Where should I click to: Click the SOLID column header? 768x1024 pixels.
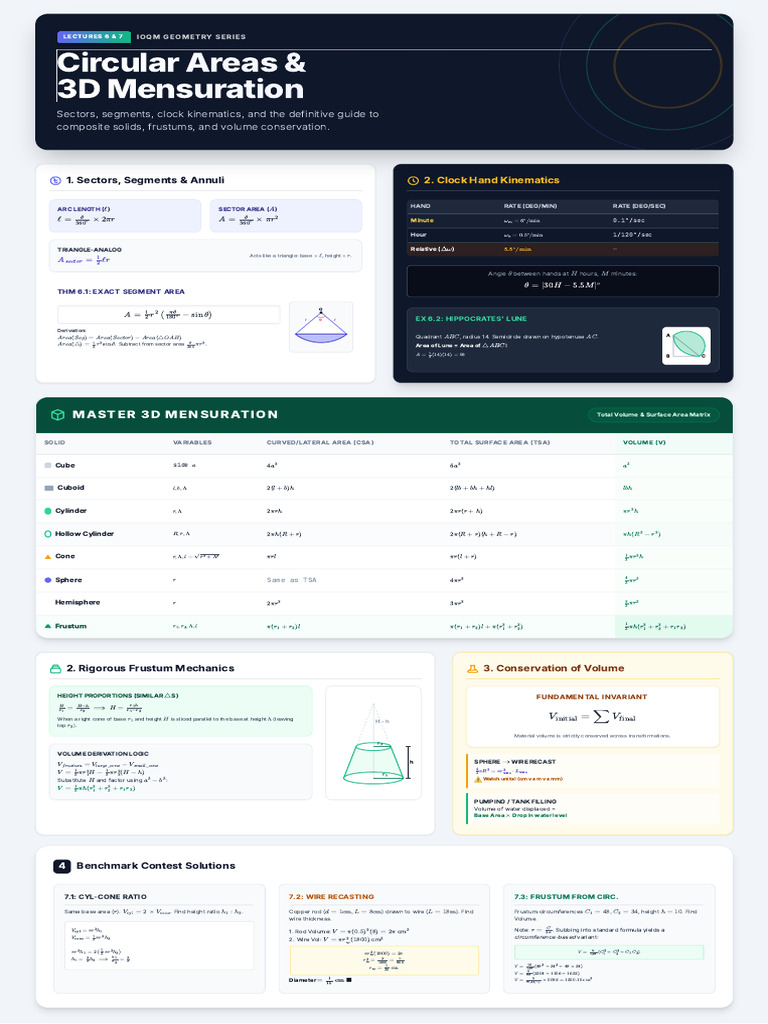(x=54, y=442)
